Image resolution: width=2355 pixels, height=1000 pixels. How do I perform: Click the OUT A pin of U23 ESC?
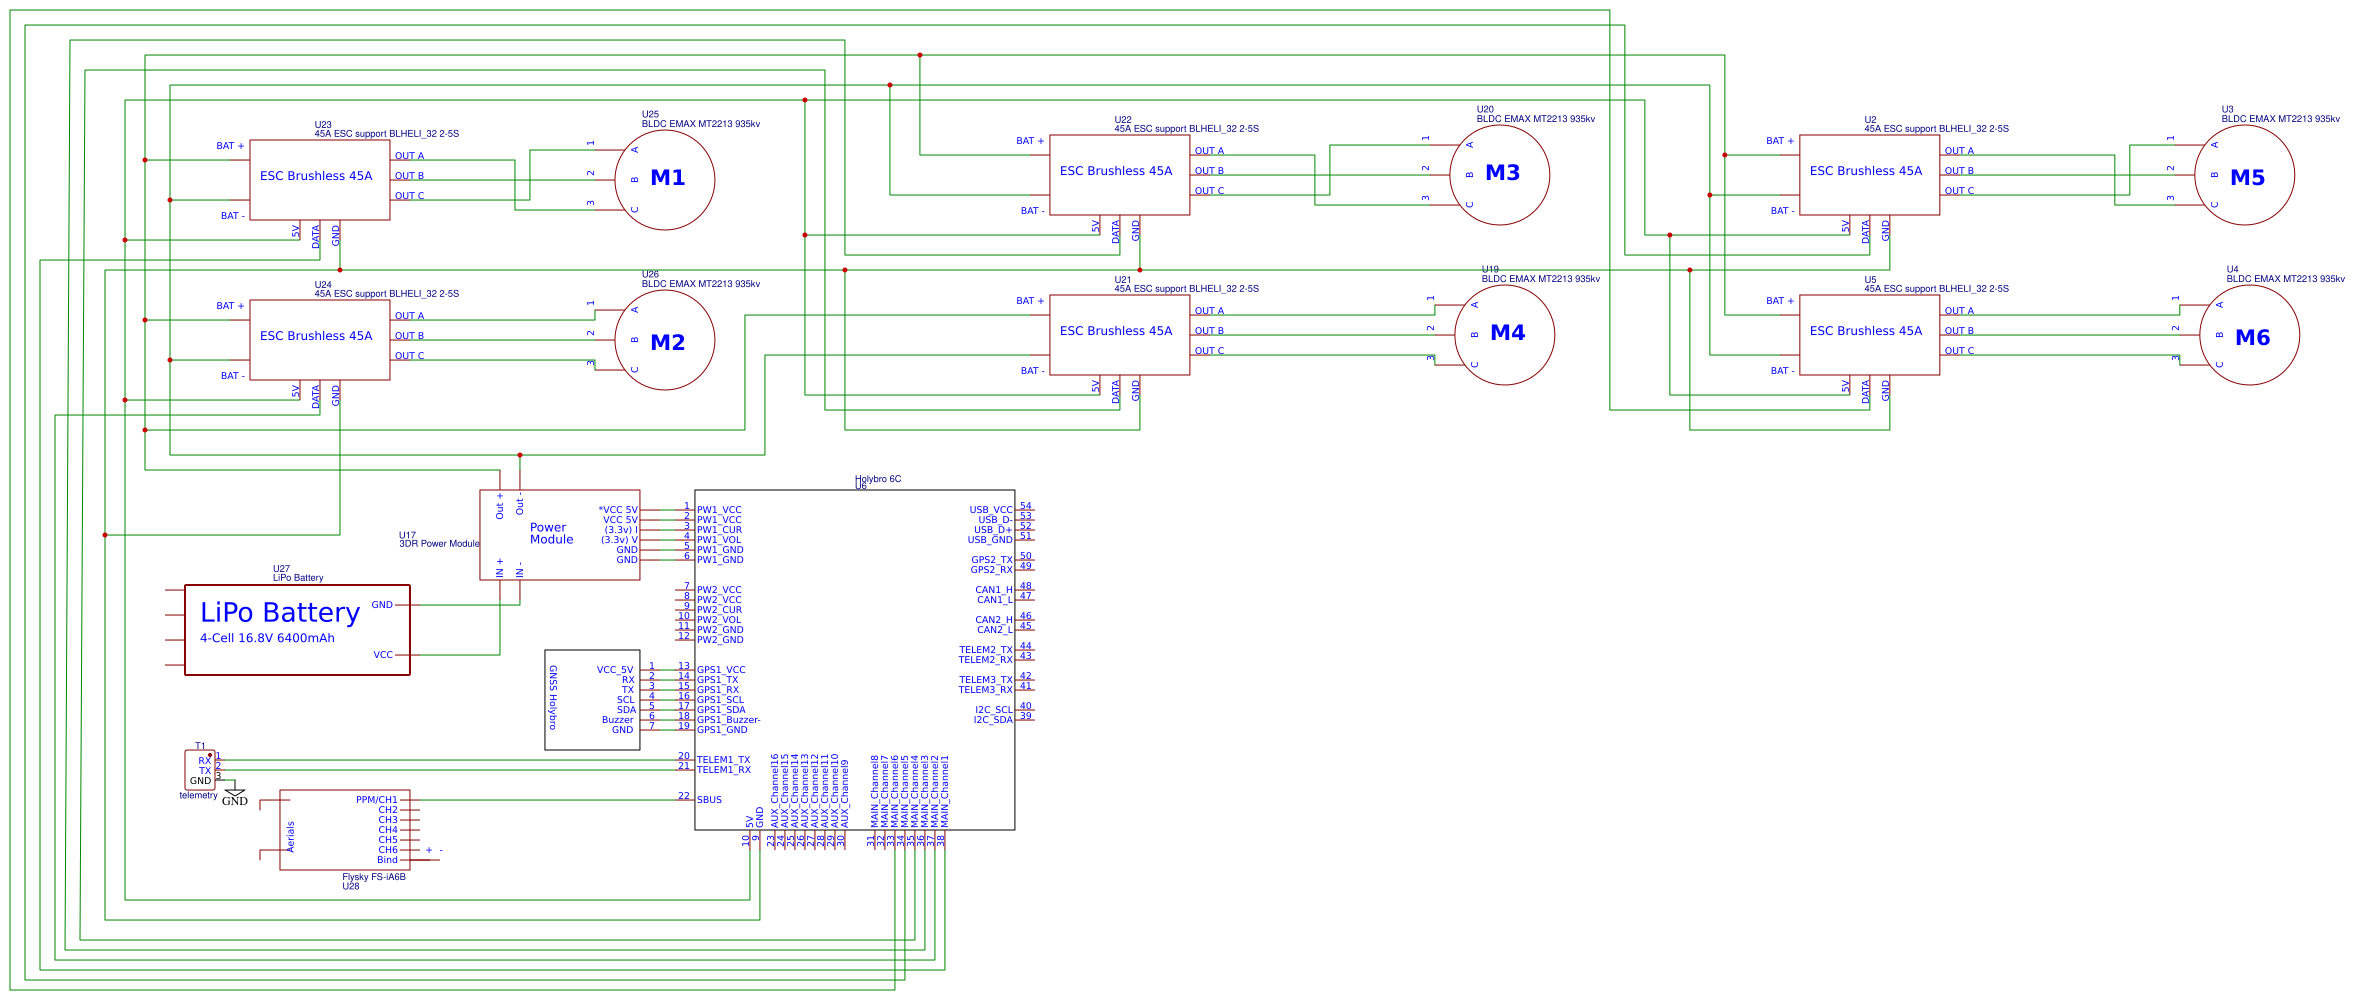click(409, 156)
